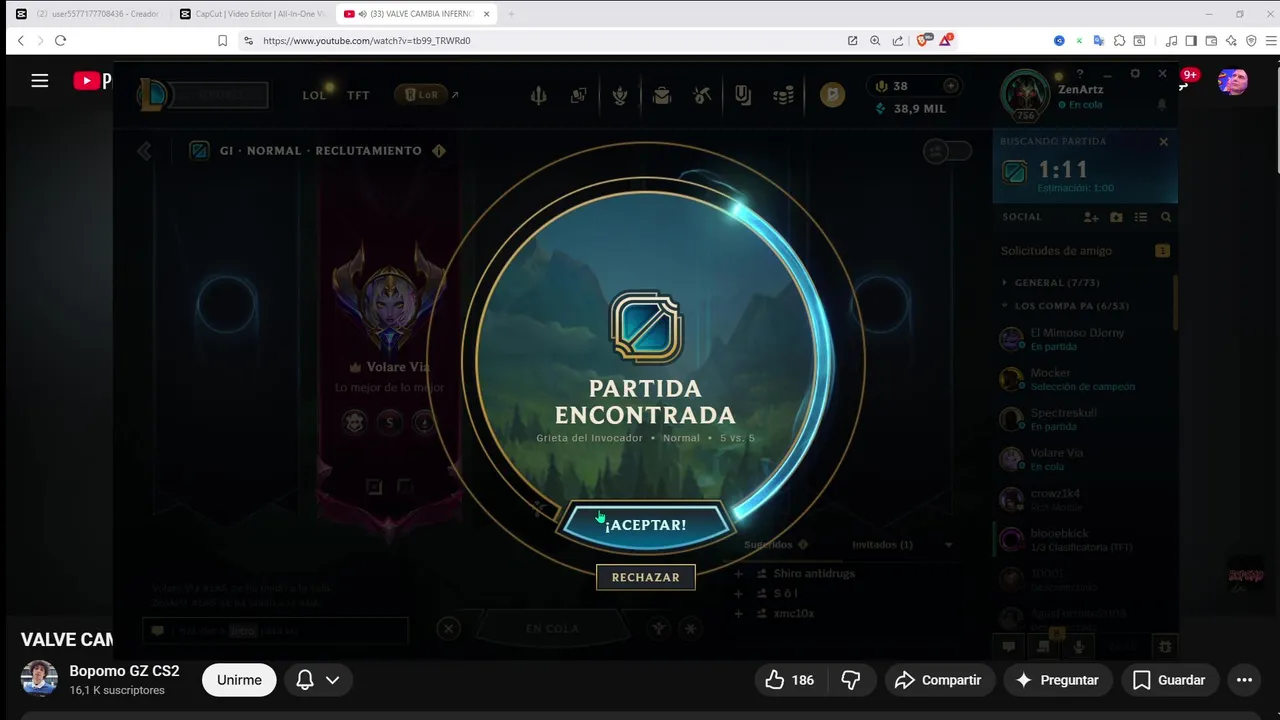Viewport: 1280px width, 720px height.
Task: Click the RP purchase plus icon
Action: (950, 86)
